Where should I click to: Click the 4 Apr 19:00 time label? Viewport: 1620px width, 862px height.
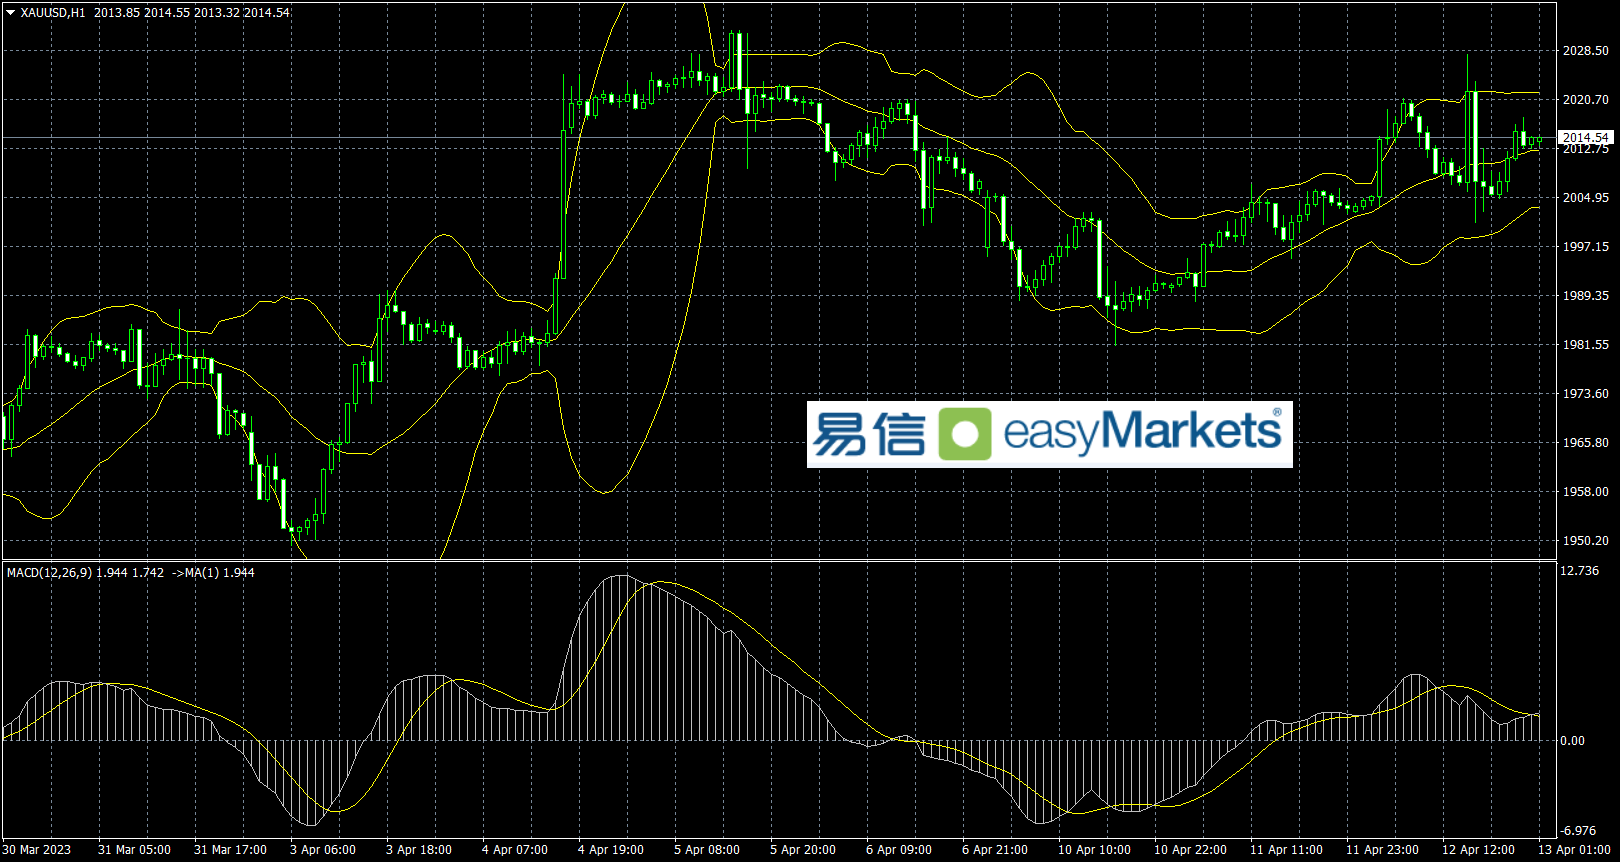coord(611,850)
